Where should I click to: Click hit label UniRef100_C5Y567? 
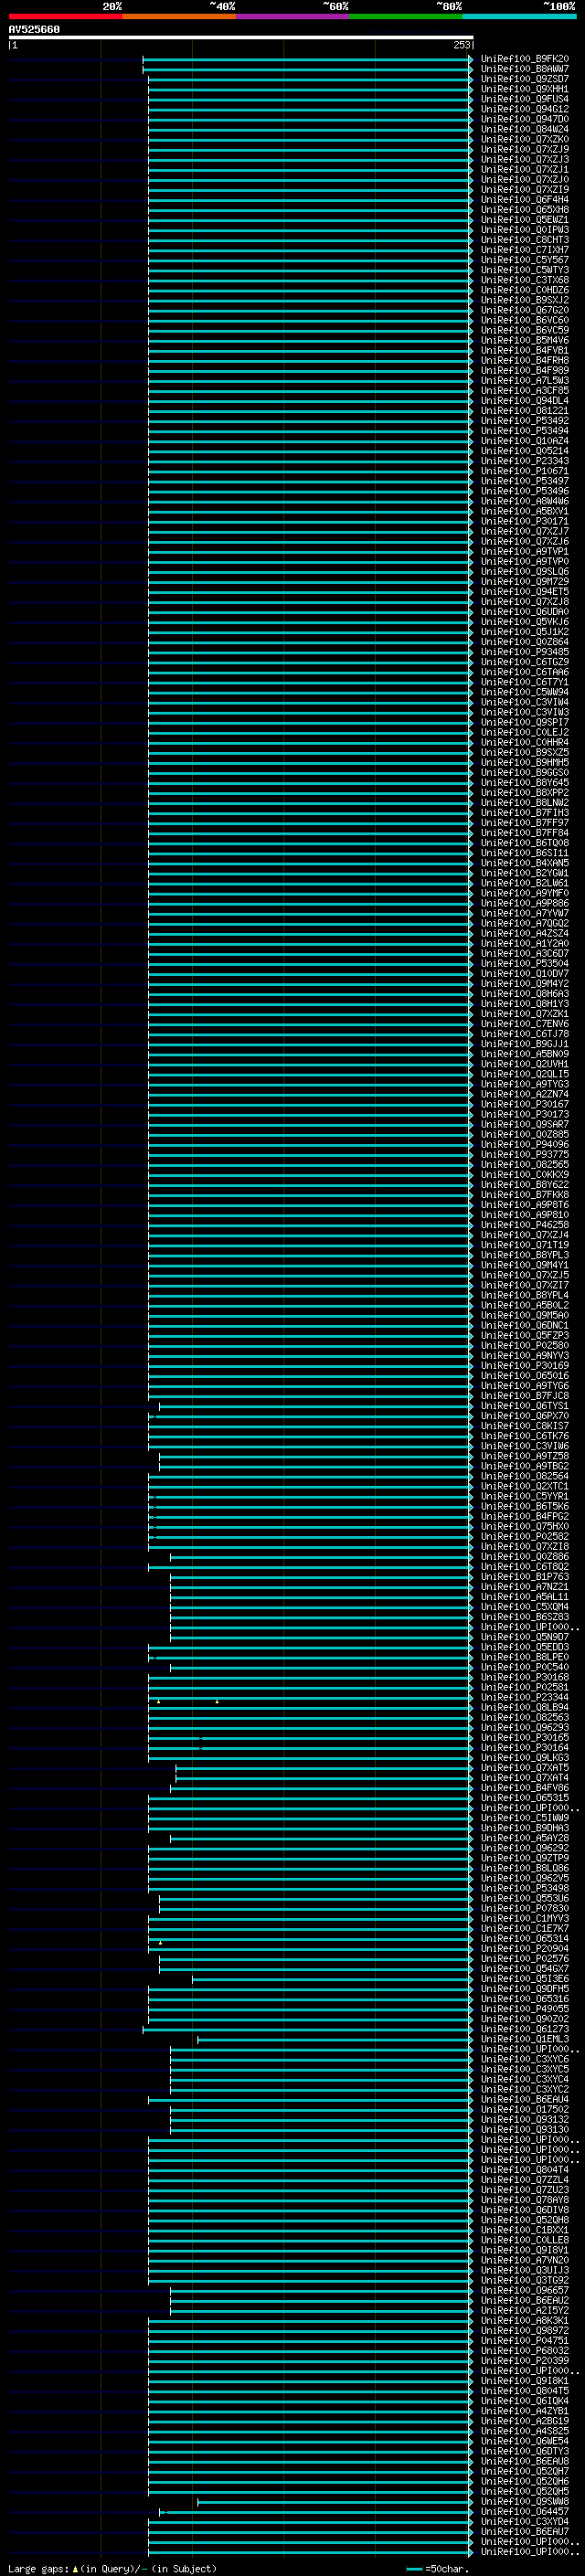click(525, 260)
